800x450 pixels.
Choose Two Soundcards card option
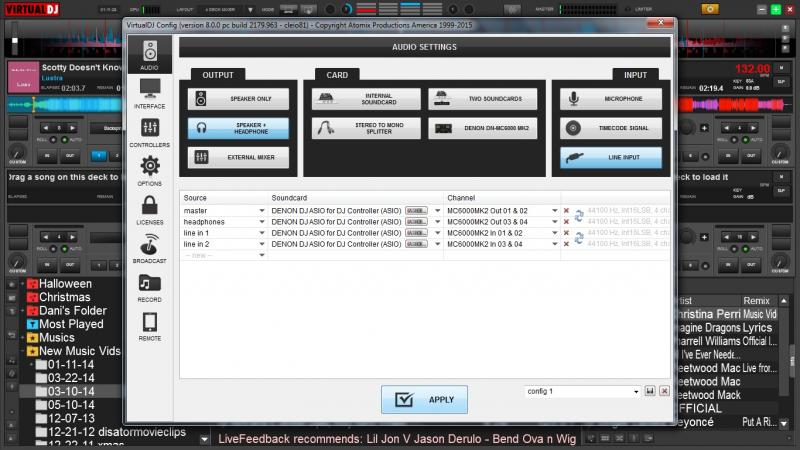(482, 99)
